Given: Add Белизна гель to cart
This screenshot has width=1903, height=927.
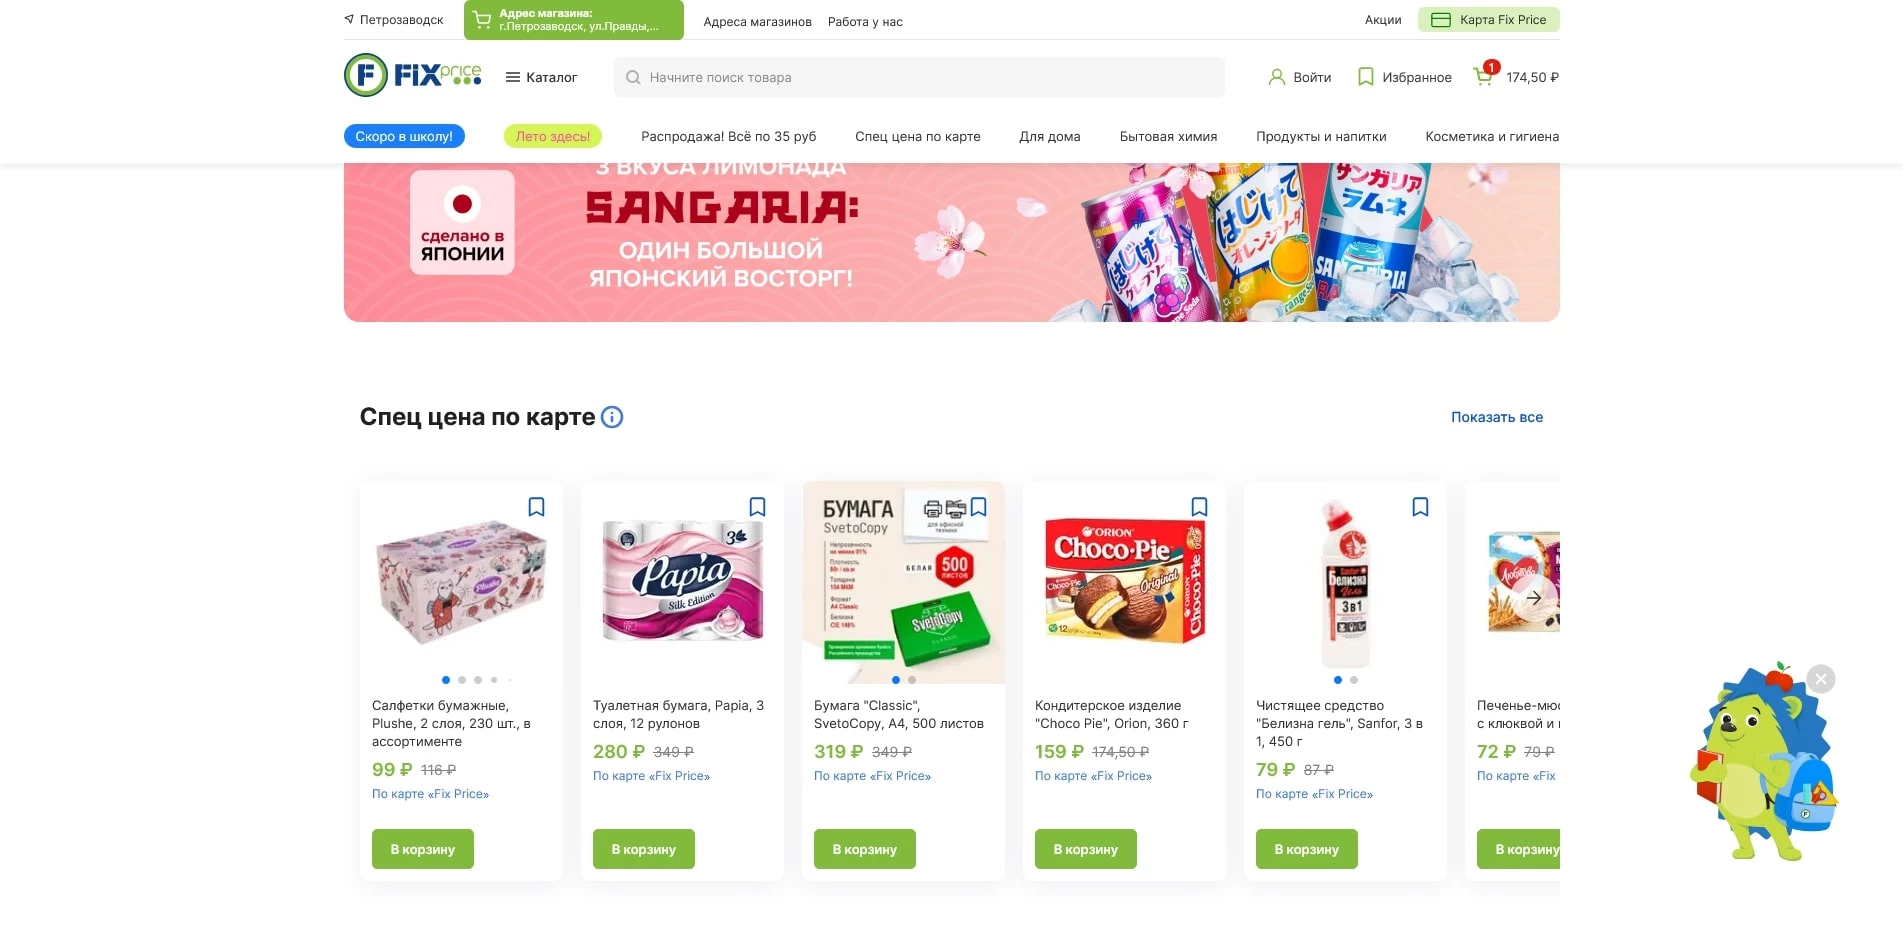Looking at the screenshot, I should coord(1306,849).
